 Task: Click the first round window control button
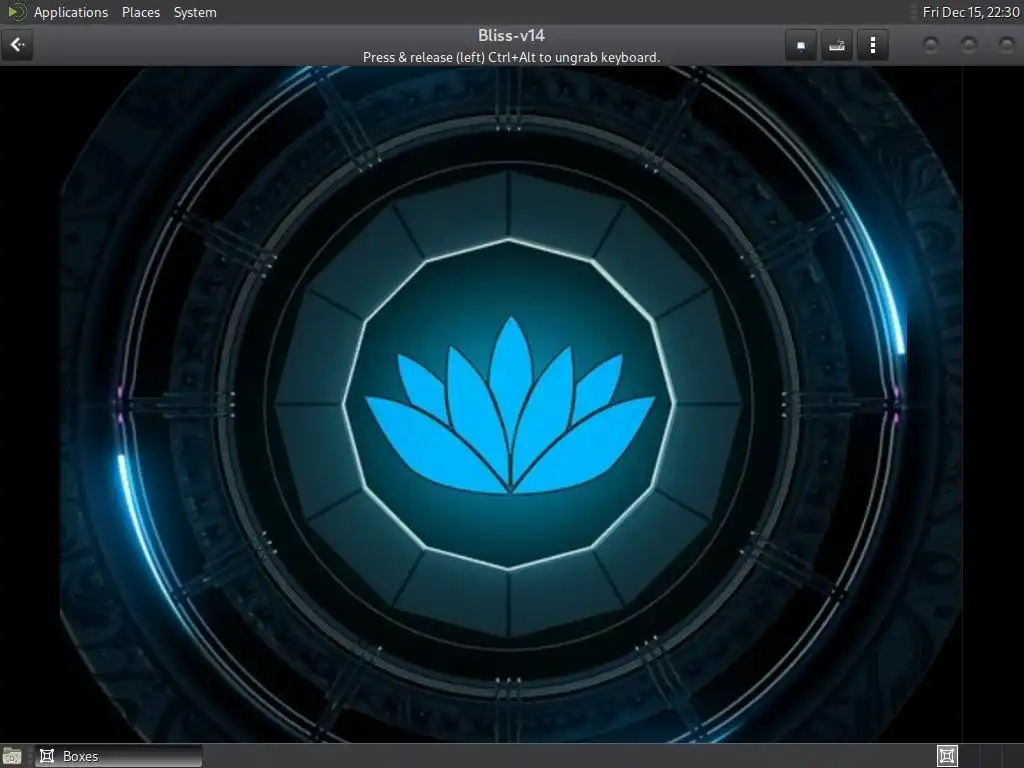point(931,45)
